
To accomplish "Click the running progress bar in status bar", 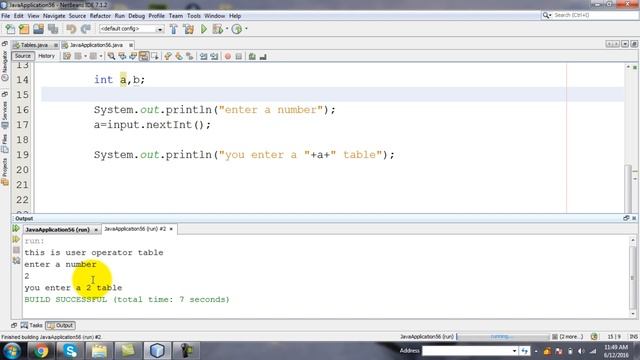I will point(503,337).
